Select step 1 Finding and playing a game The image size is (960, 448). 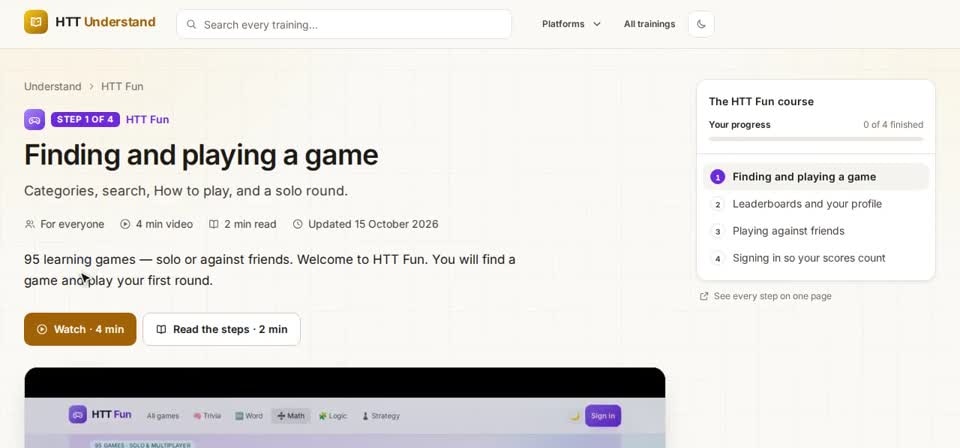tap(816, 177)
